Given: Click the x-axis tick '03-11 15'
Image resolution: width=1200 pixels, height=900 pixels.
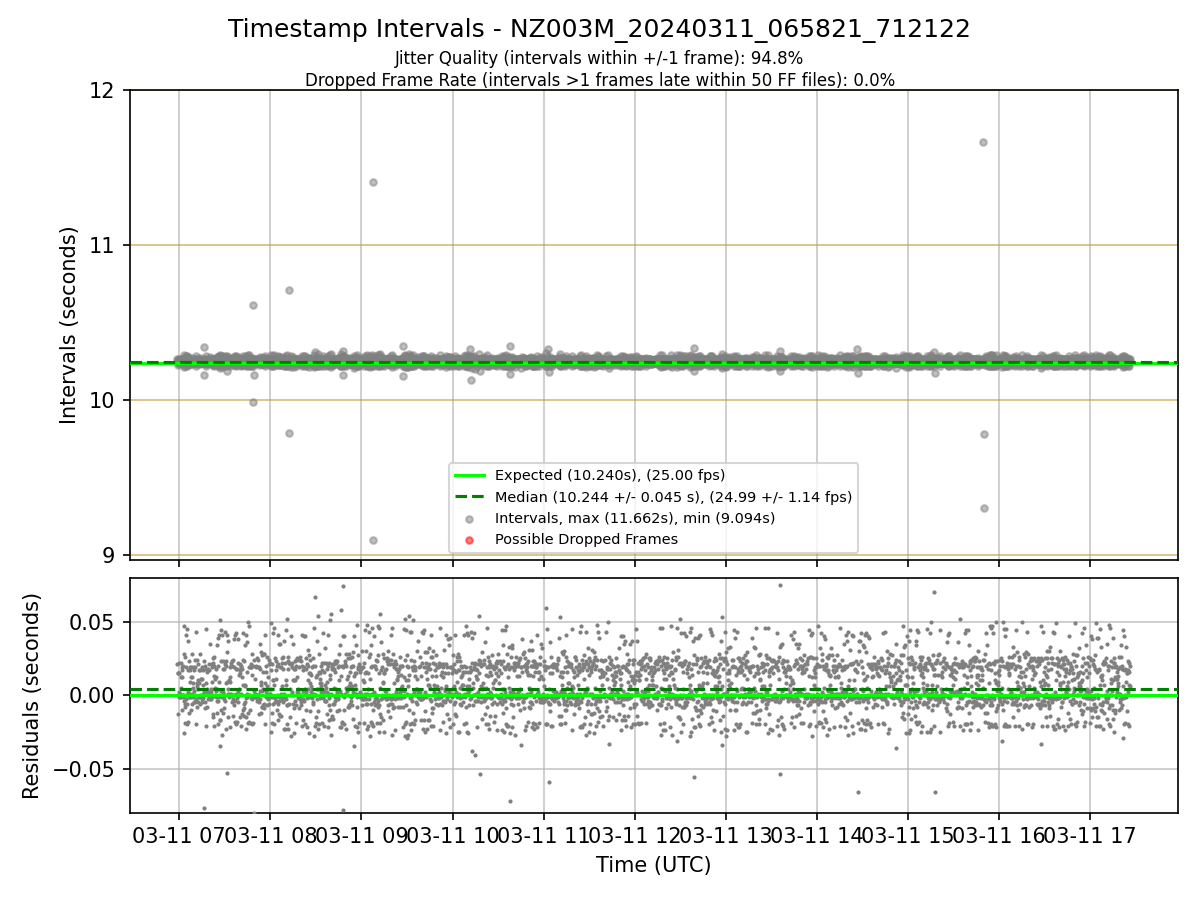Looking at the screenshot, I should [x=907, y=835].
